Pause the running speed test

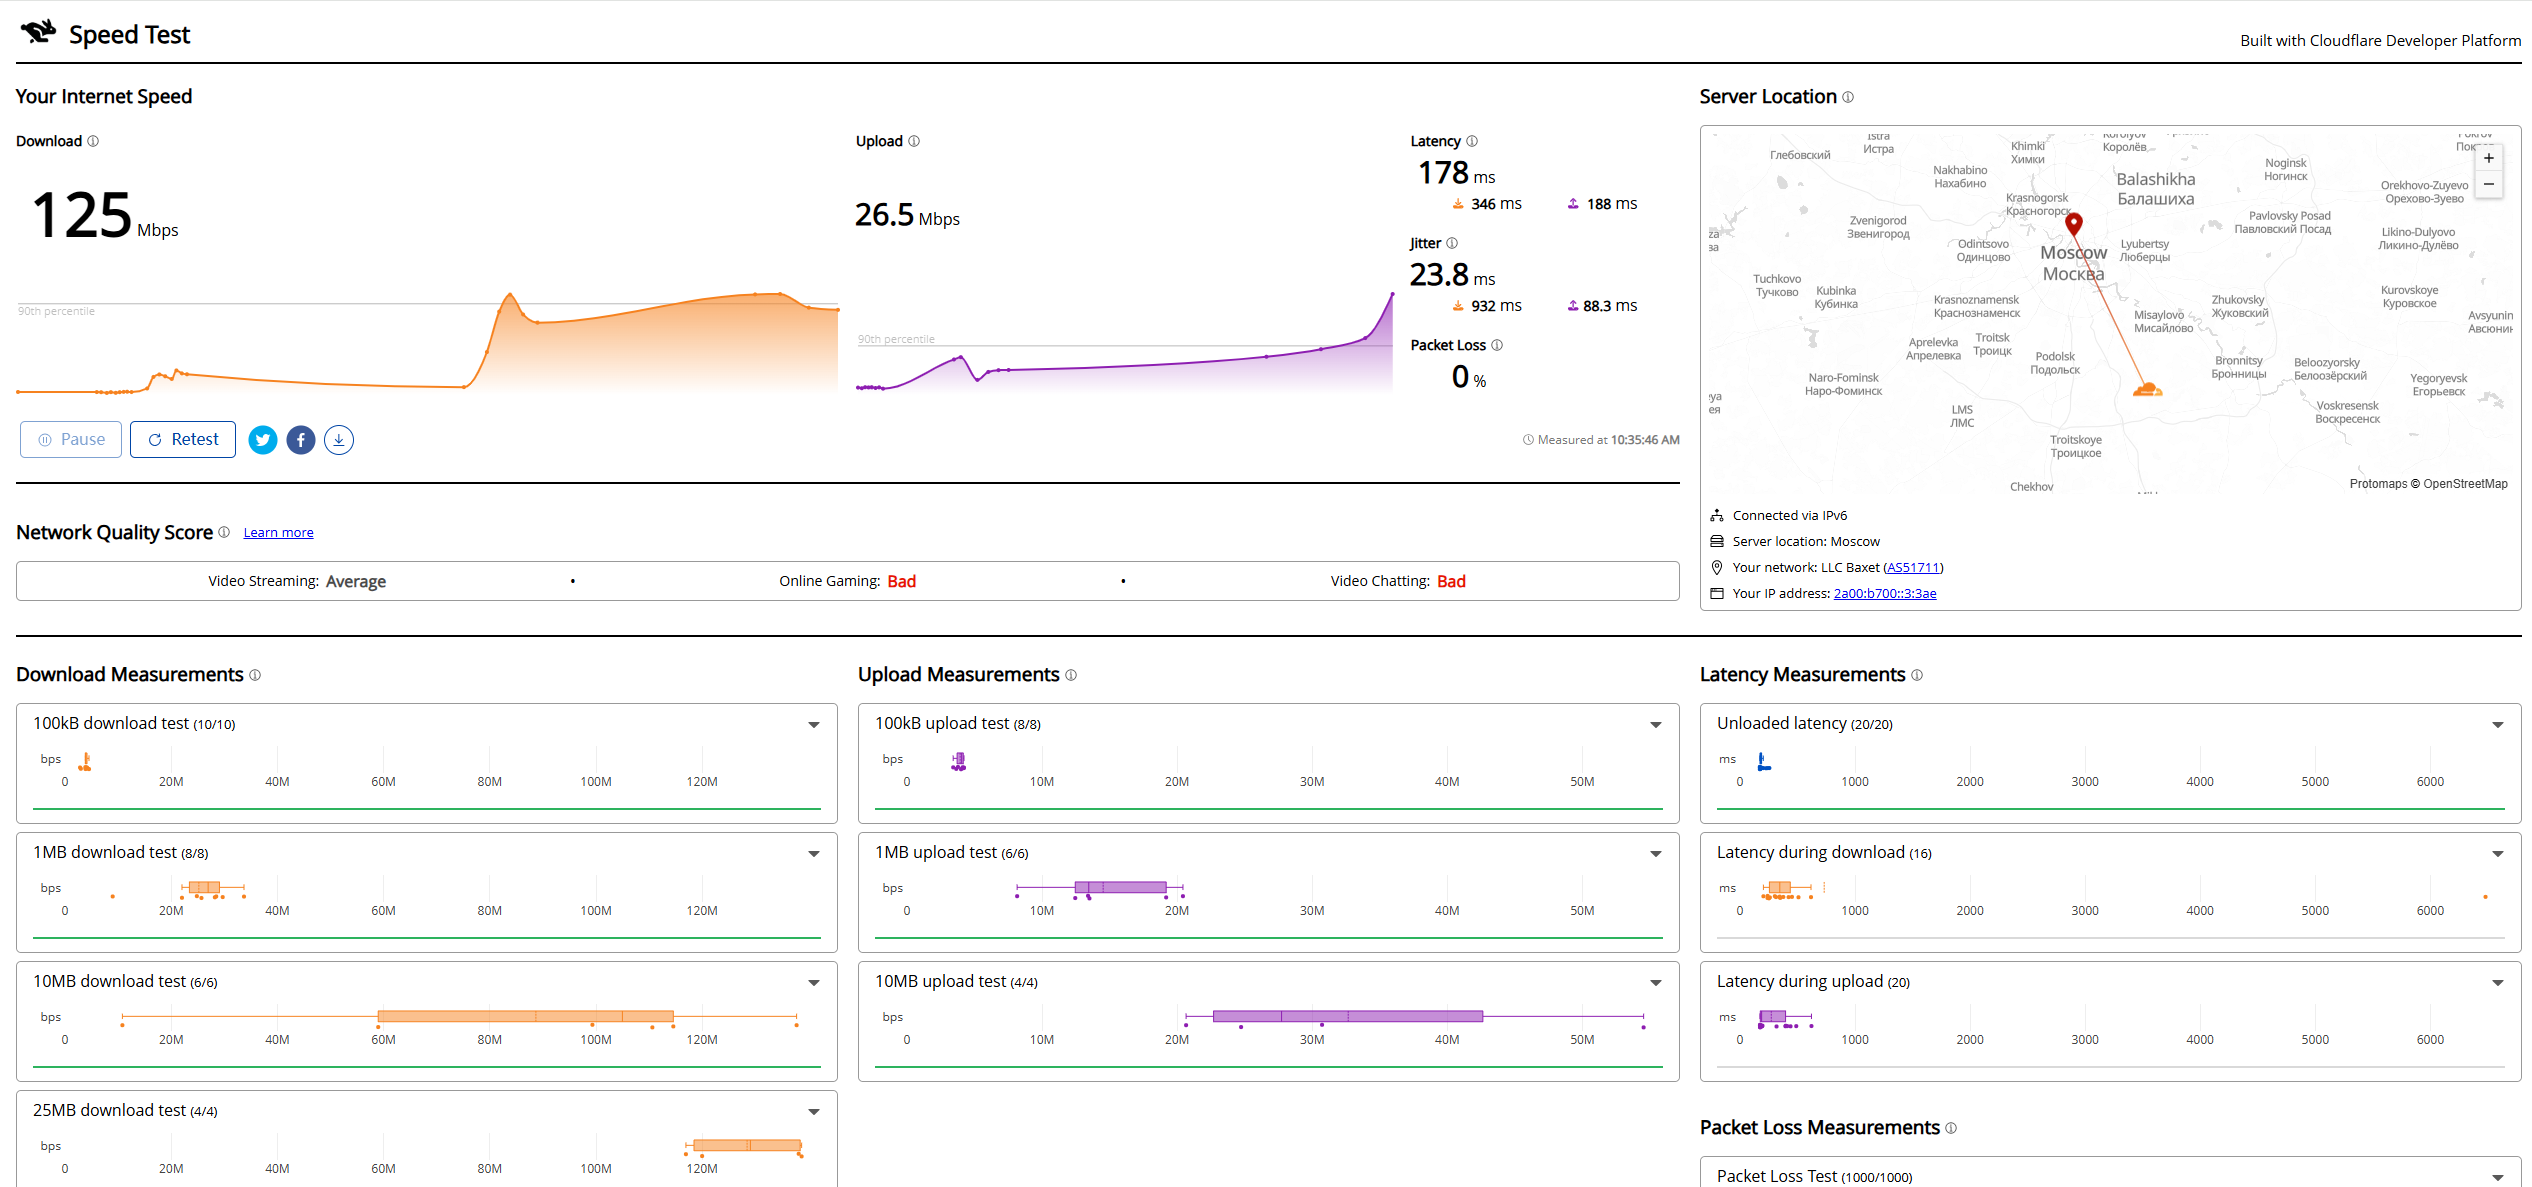pyautogui.click(x=71, y=440)
